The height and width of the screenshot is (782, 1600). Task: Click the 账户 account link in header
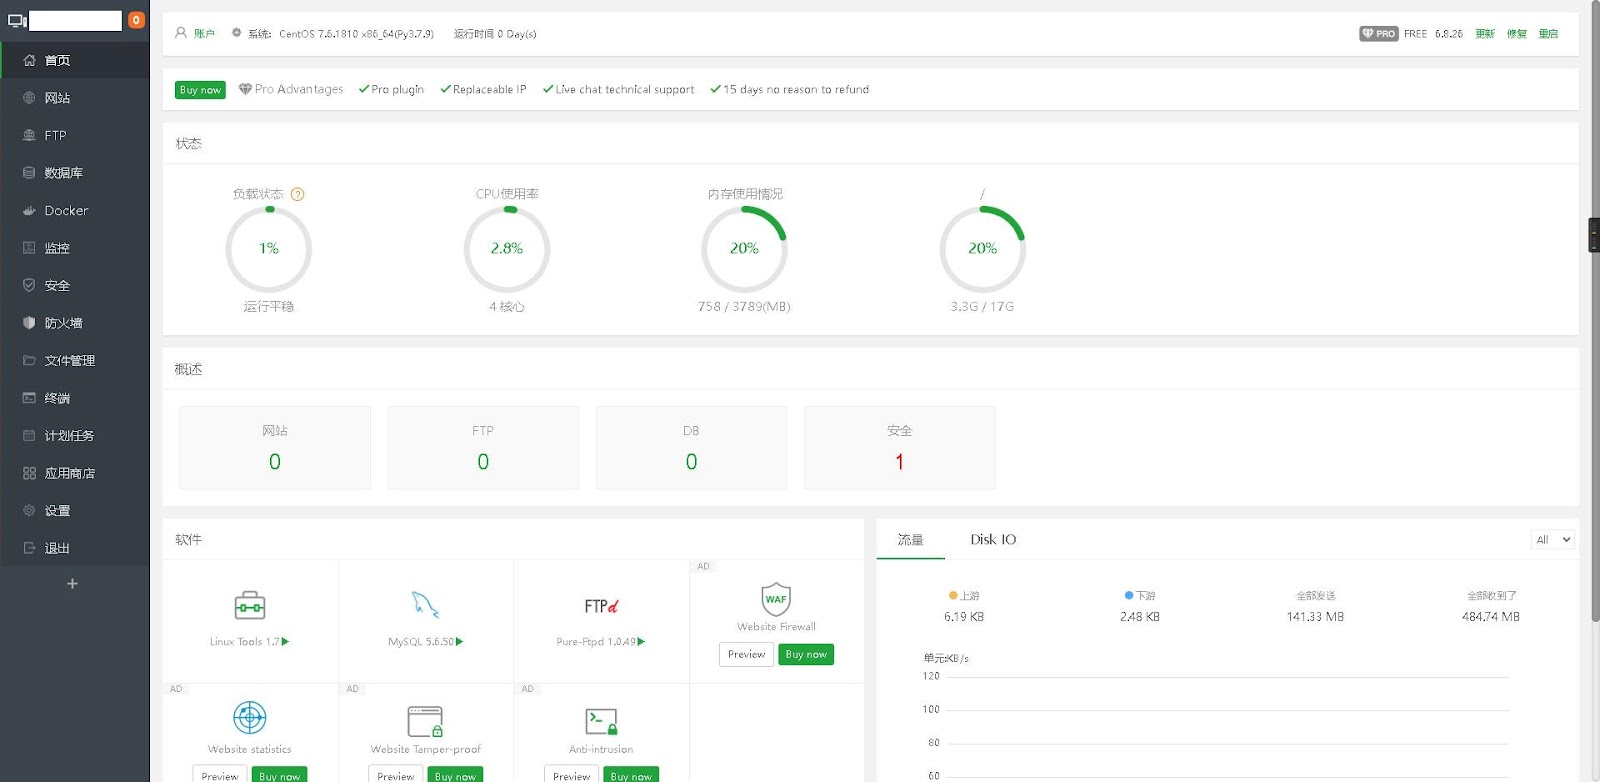tap(204, 34)
